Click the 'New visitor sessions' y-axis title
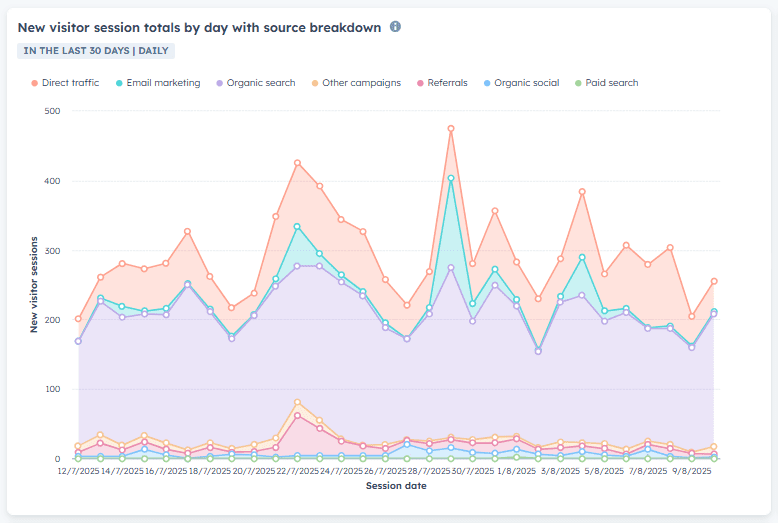The height and width of the screenshot is (523, 778). (x=33, y=284)
